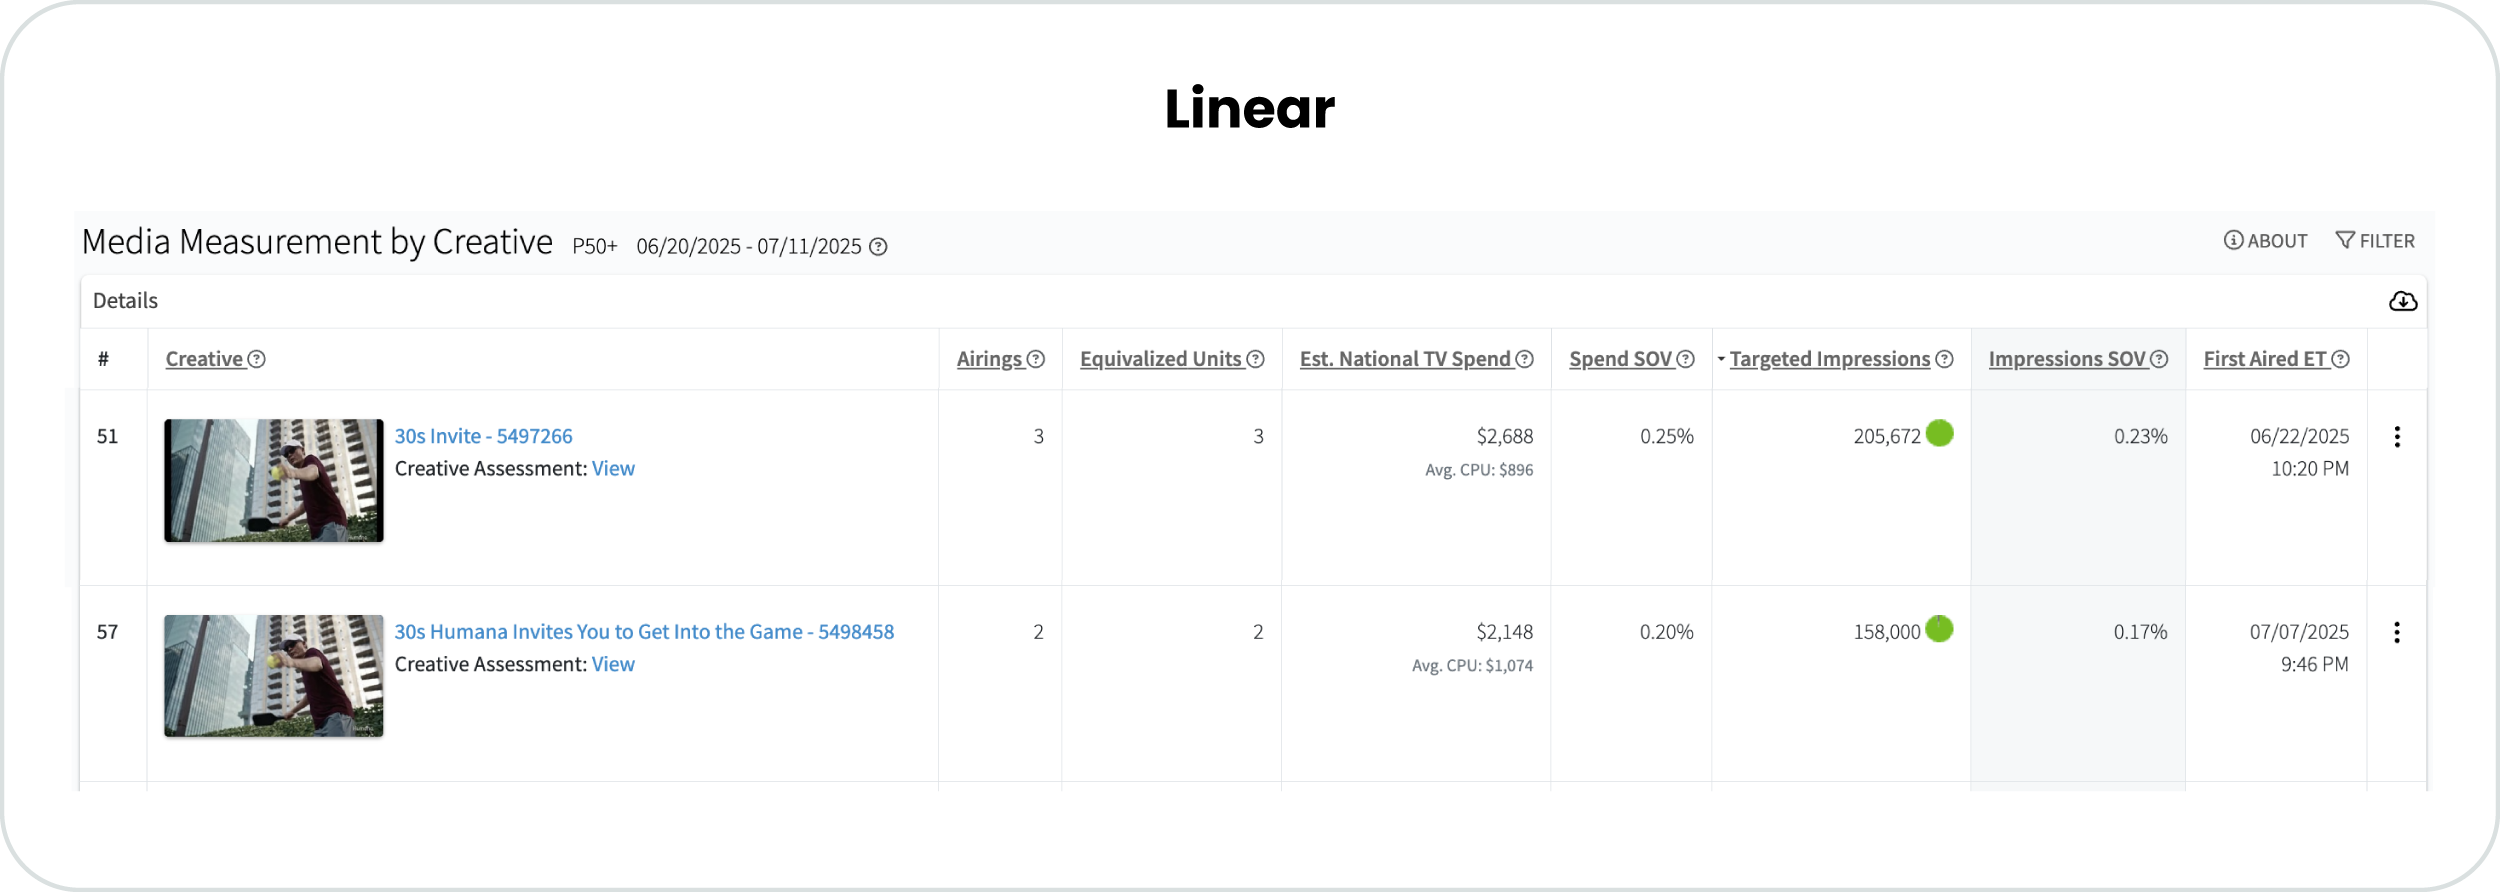2500x892 pixels.
Task: Open the ABOUT info panel
Action: click(2265, 241)
